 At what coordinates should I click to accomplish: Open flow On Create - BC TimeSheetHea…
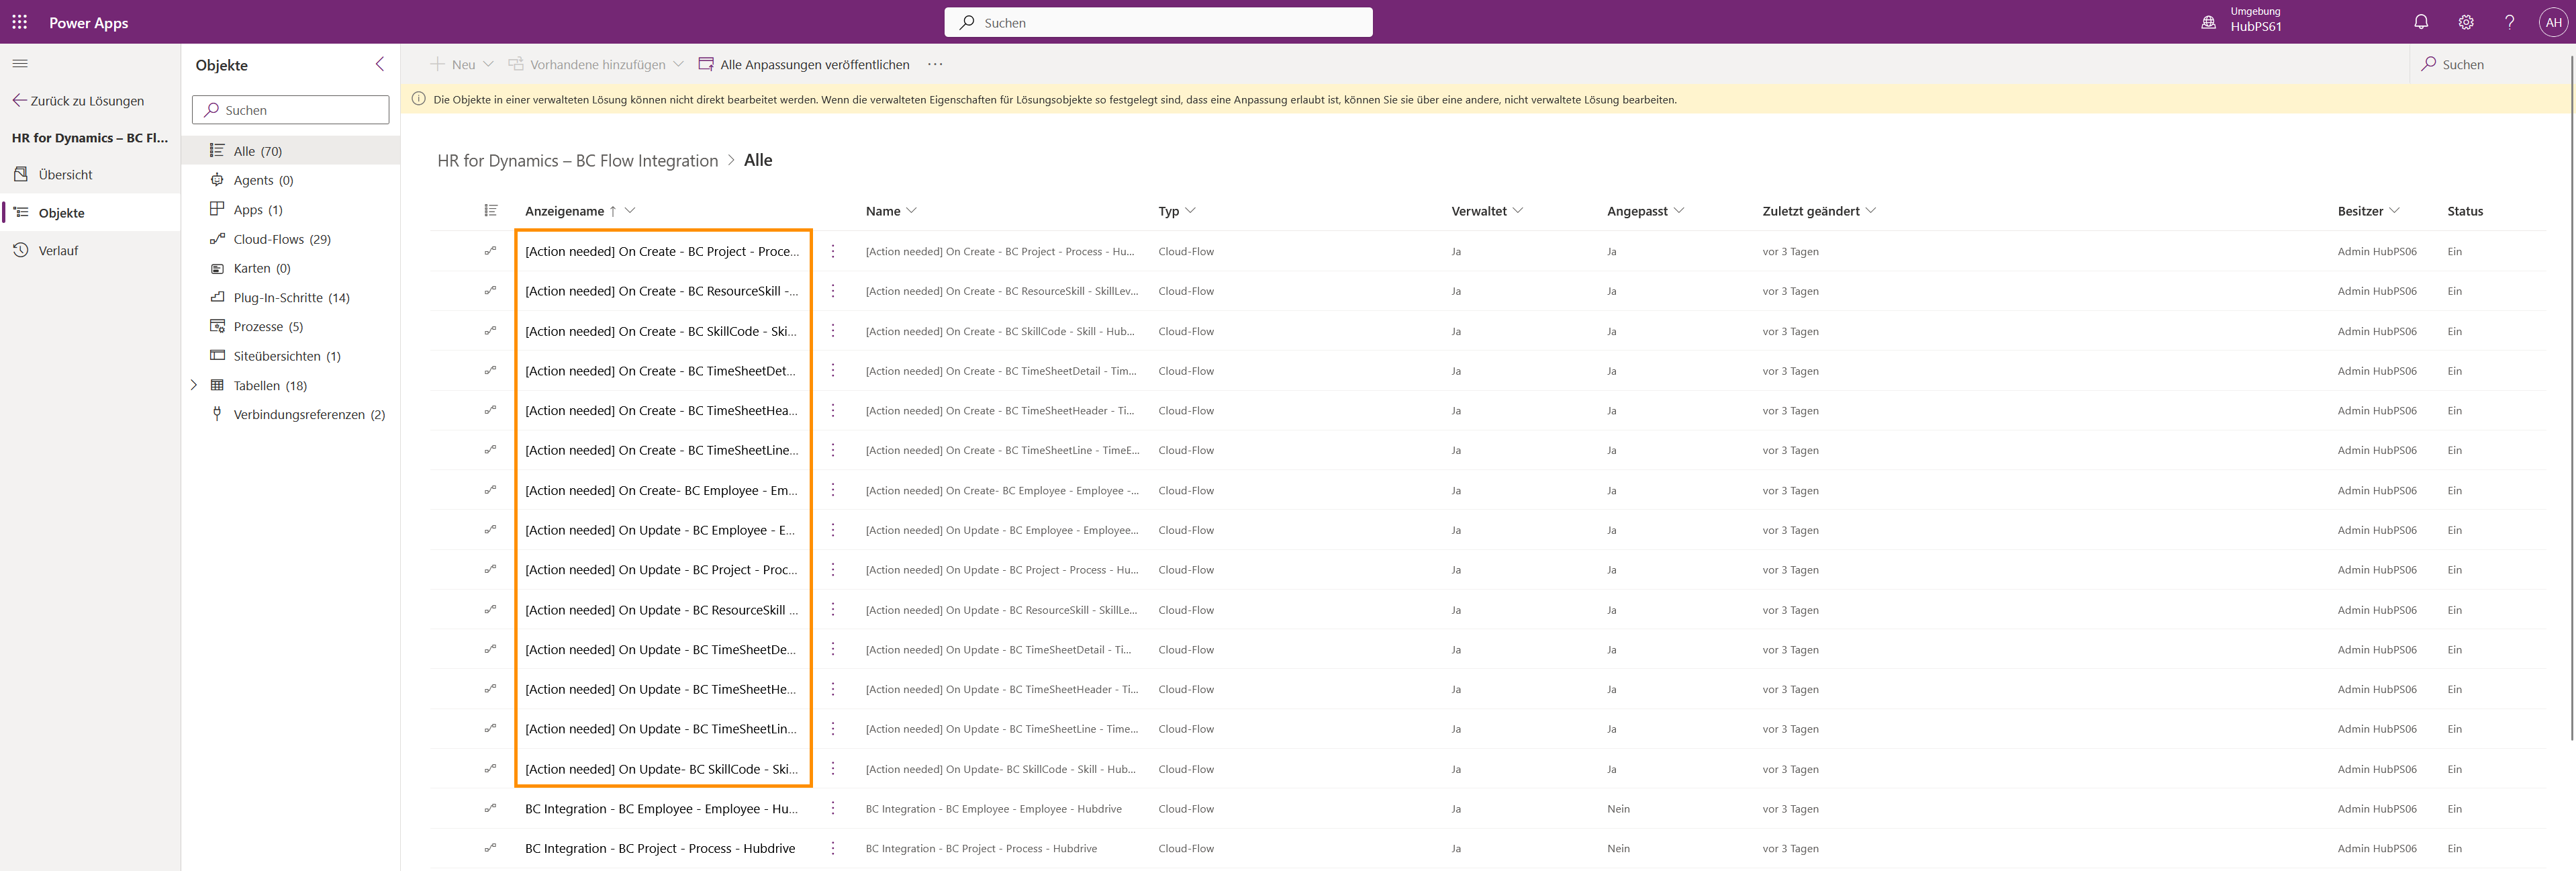pyautogui.click(x=661, y=411)
